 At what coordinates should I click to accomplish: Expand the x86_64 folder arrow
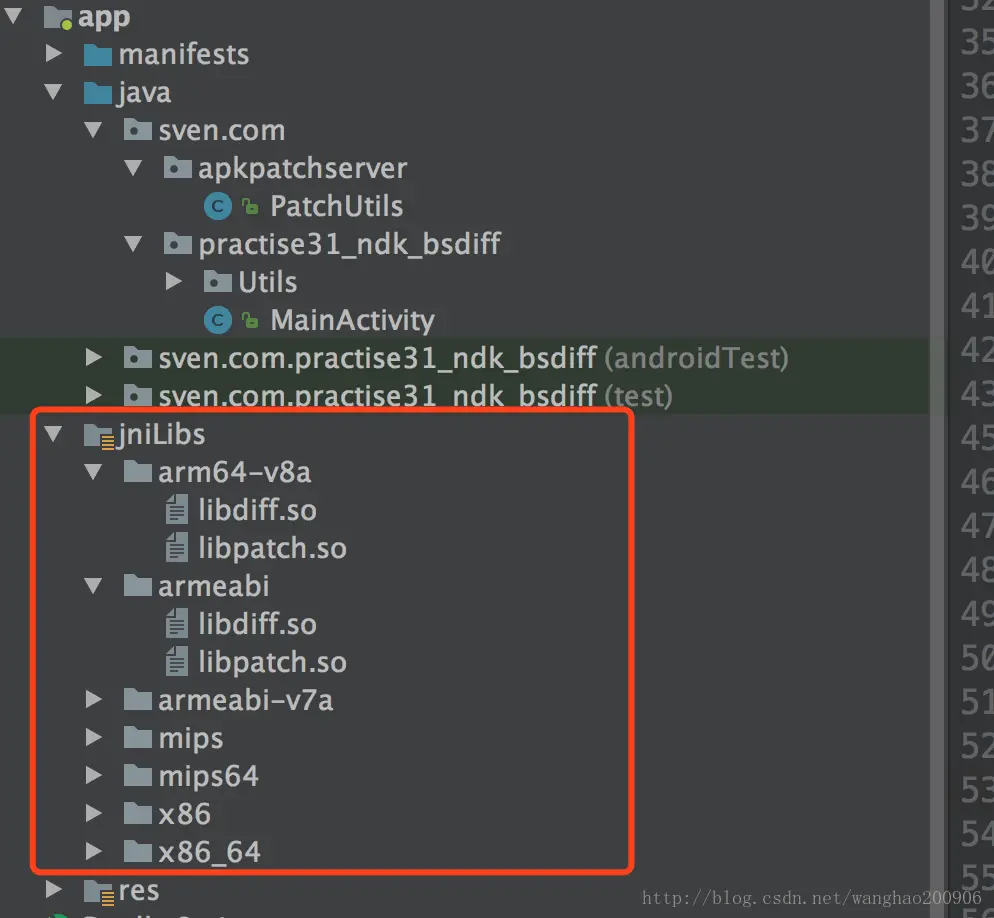[94, 851]
